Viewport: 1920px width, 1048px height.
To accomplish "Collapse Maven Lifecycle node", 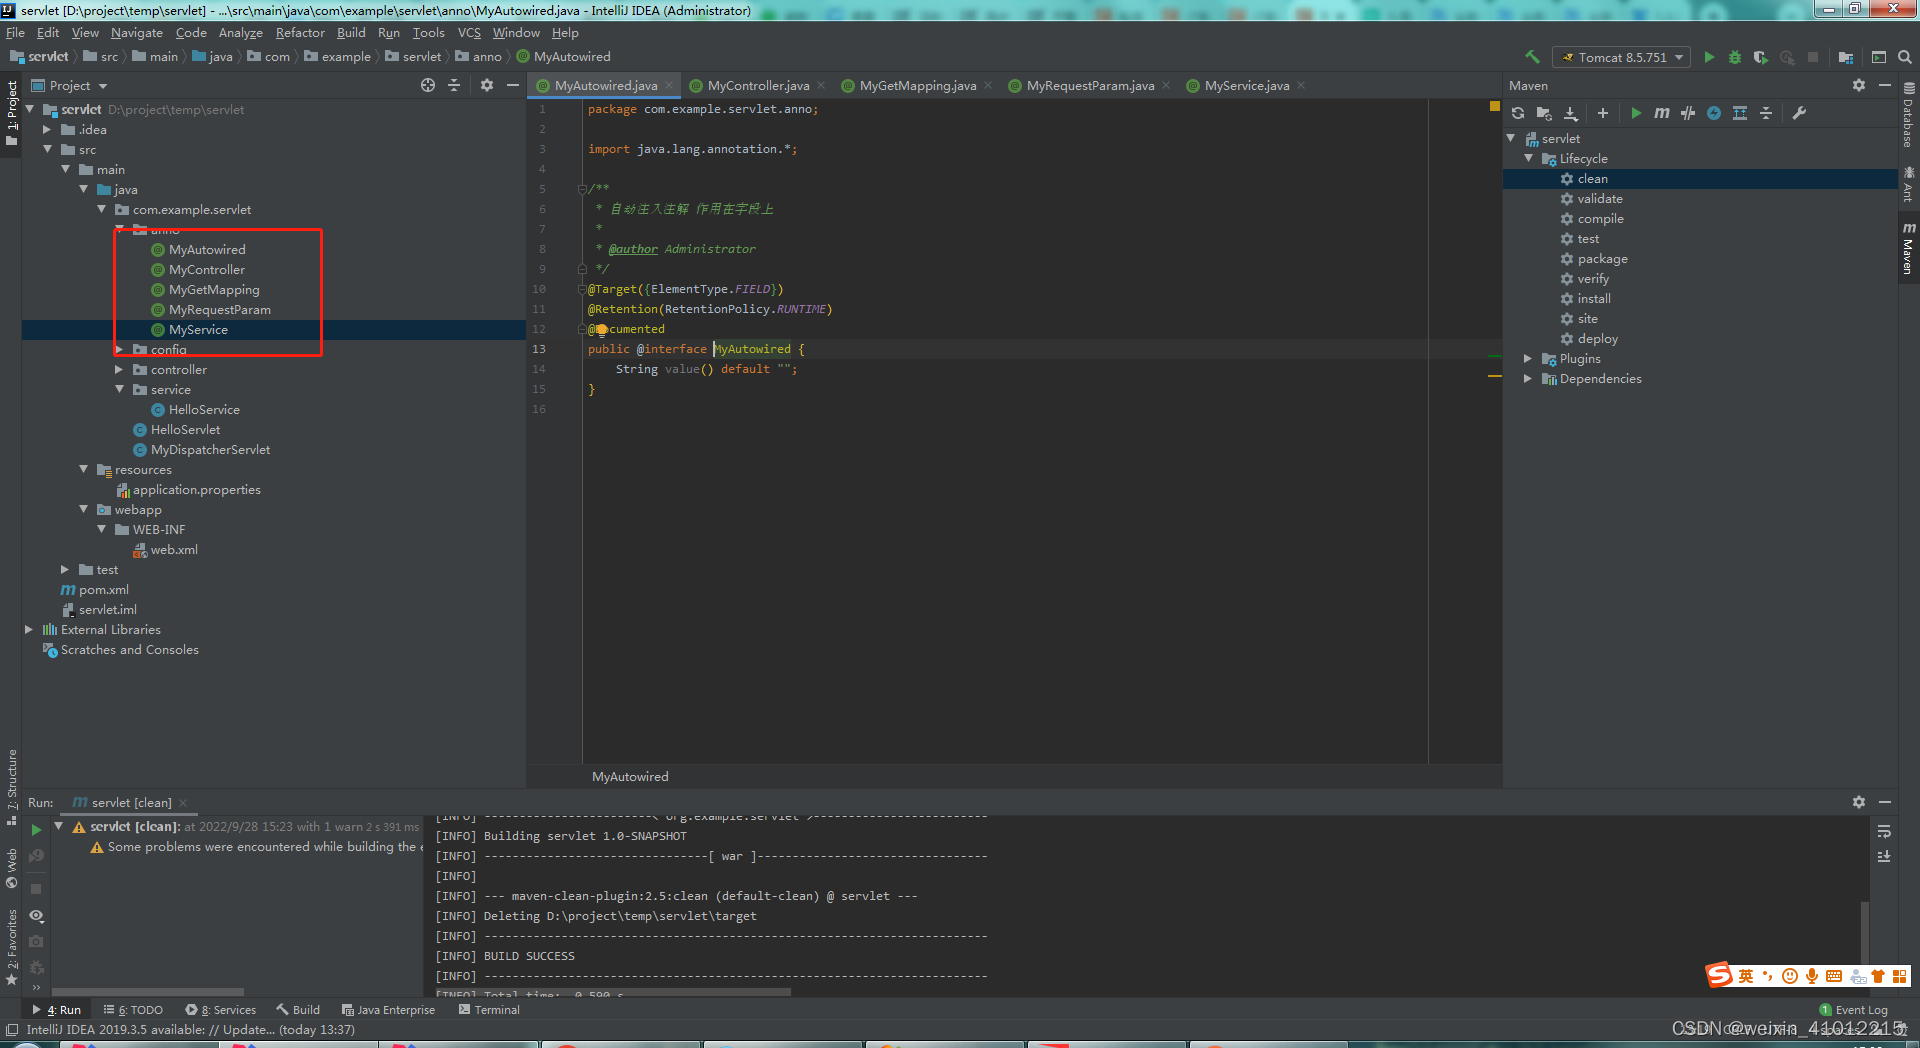I will pyautogui.click(x=1528, y=158).
